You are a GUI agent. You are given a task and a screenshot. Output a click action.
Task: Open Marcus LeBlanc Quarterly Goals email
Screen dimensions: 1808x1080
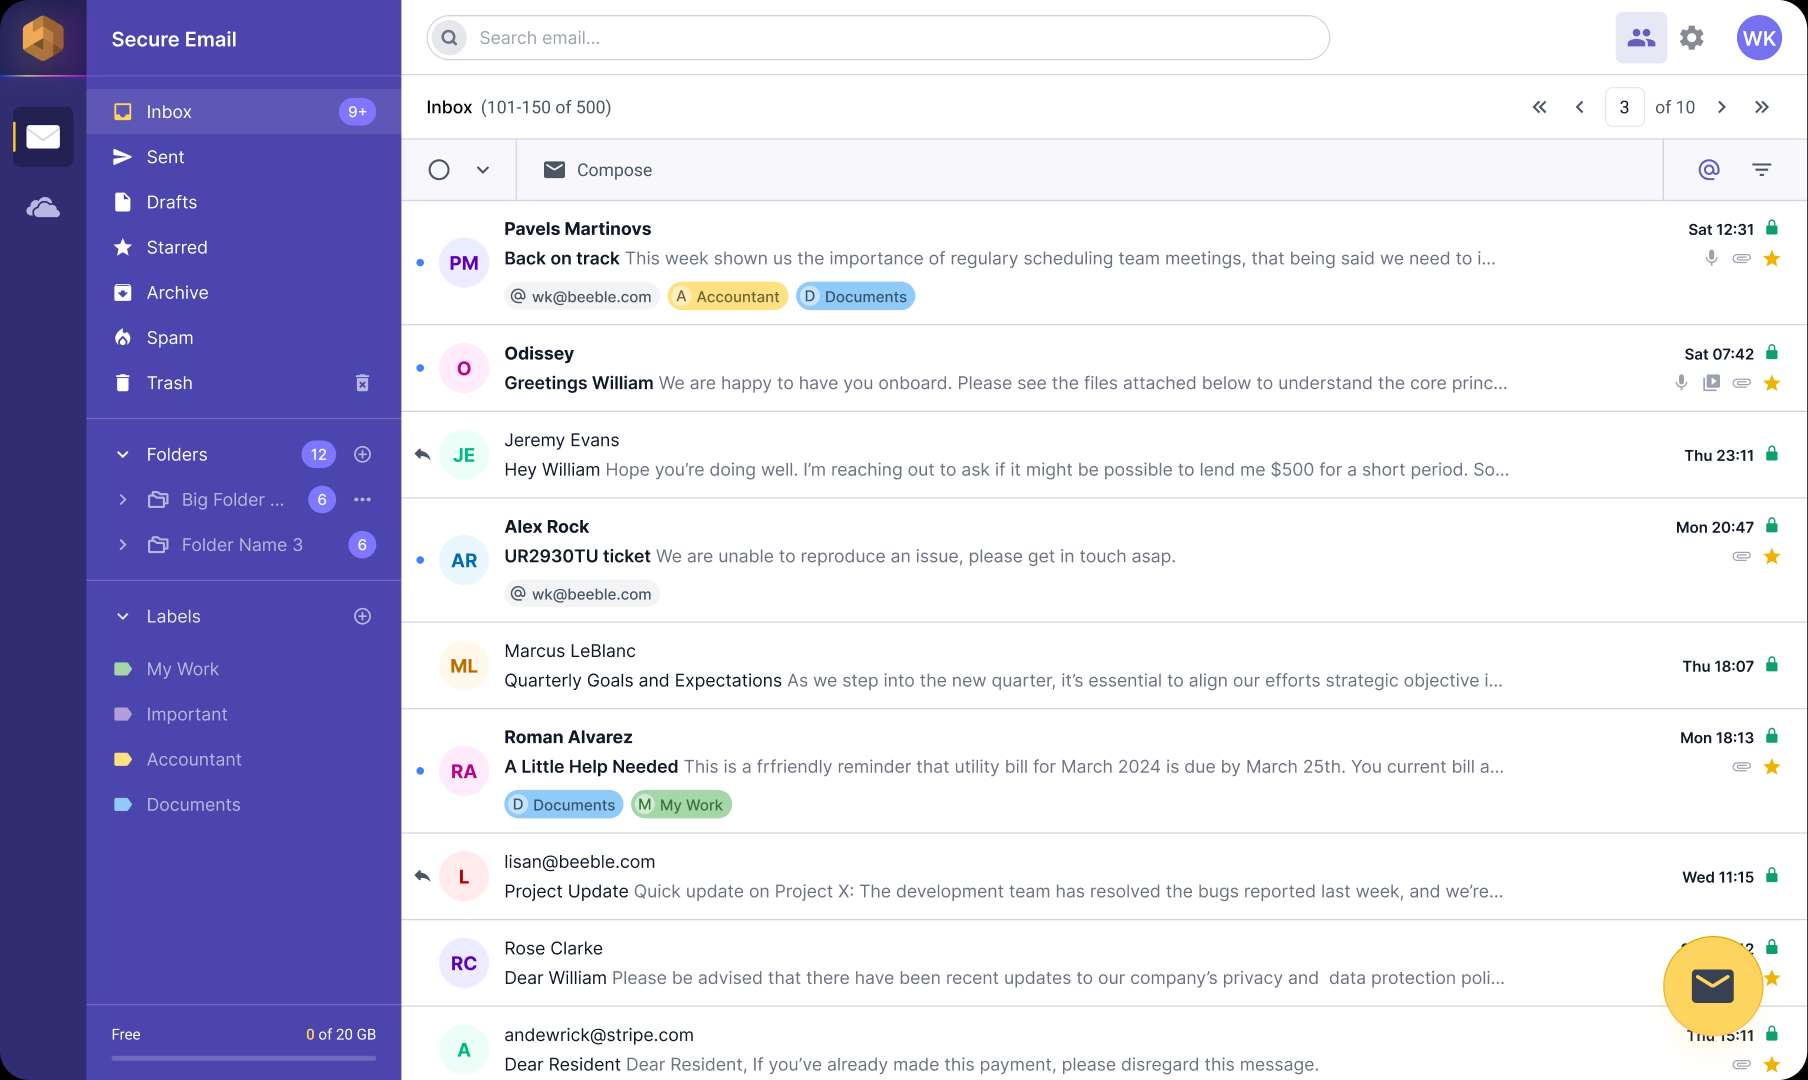(x=1104, y=666)
